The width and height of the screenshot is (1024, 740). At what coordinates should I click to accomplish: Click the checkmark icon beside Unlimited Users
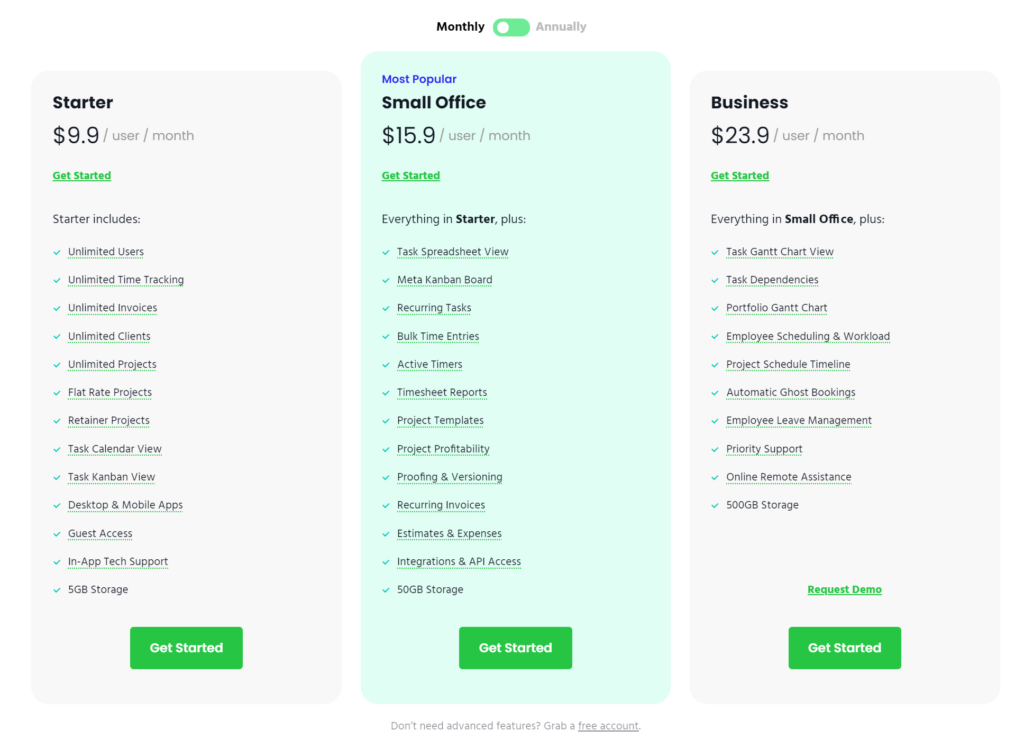click(x=56, y=252)
